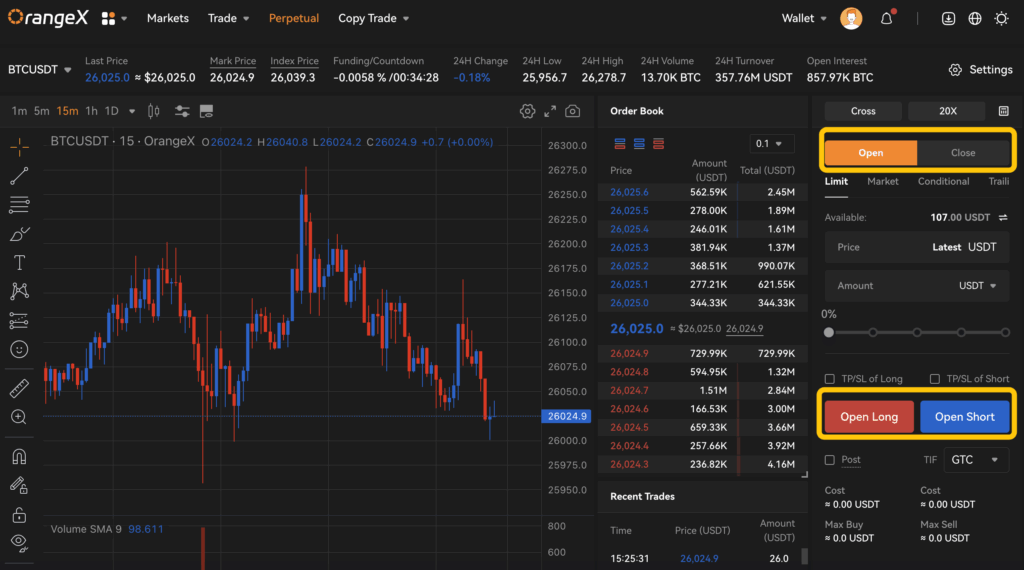The height and width of the screenshot is (570, 1024).
Task: Open the Fibonacci retracement lines tool
Action: pos(19,205)
